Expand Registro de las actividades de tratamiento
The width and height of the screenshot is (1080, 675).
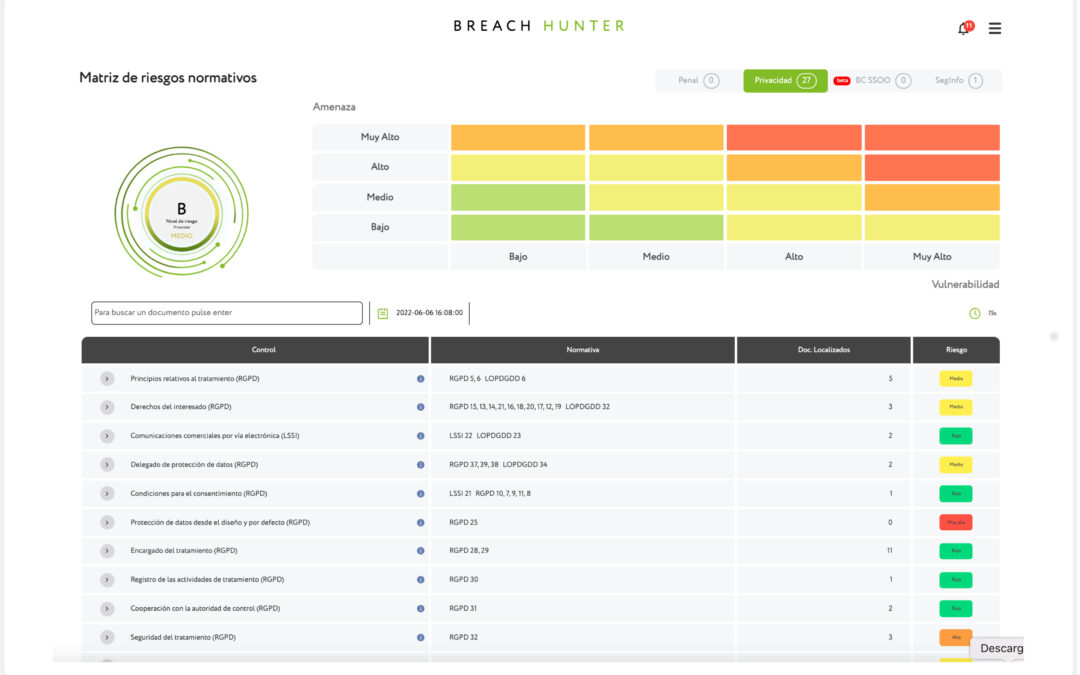point(107,580)
